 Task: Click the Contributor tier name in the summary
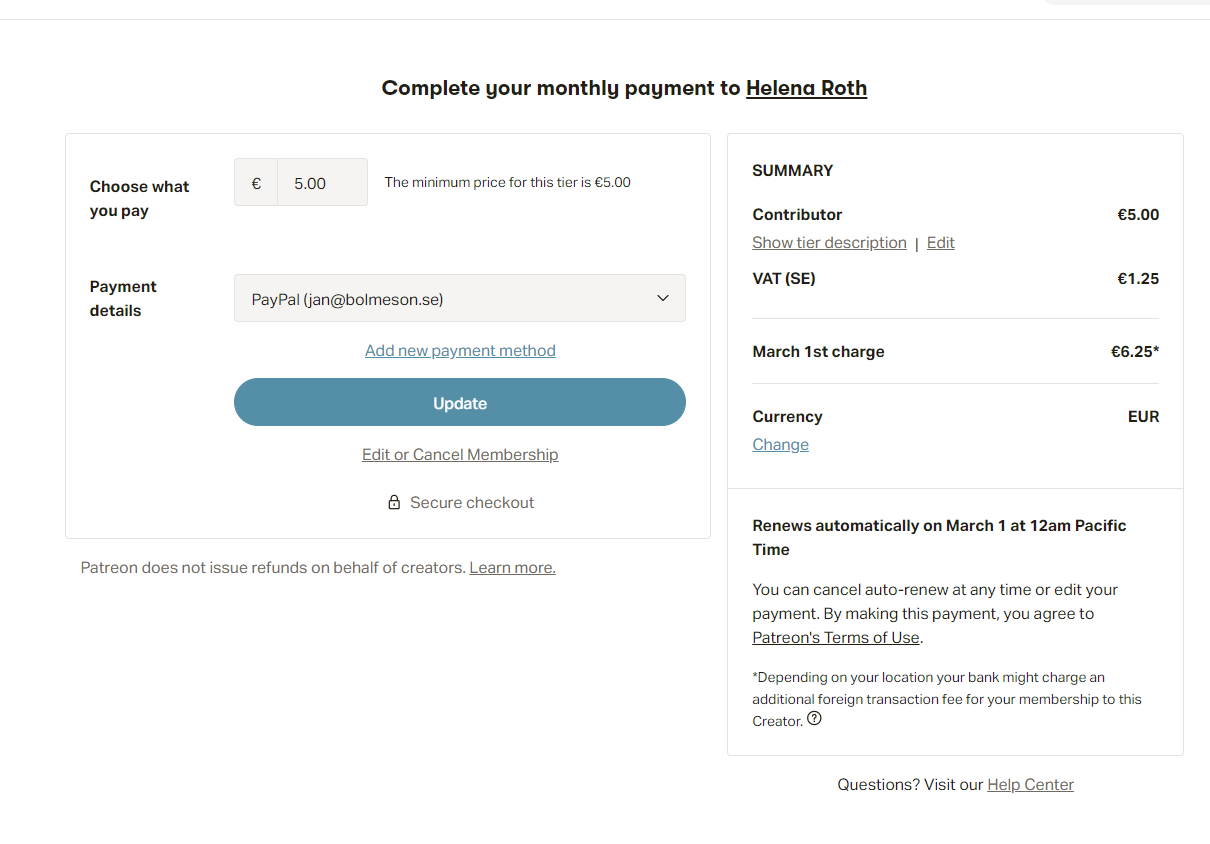(x=797, y=215)
